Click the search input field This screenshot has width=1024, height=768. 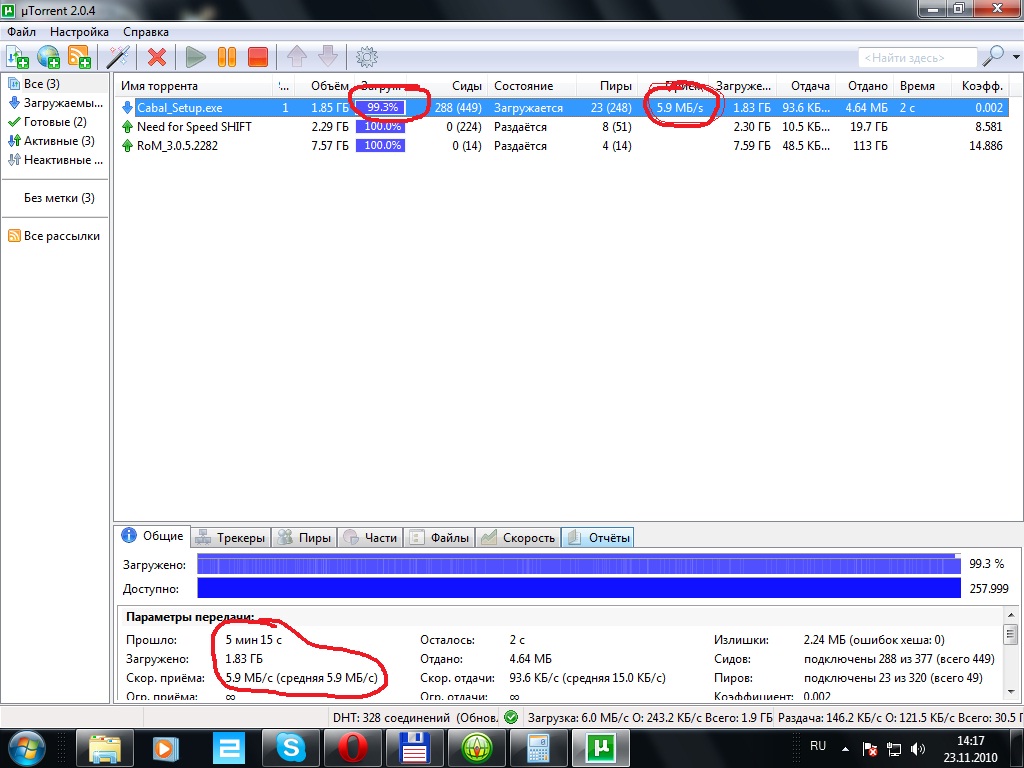(x=918, y=57)
